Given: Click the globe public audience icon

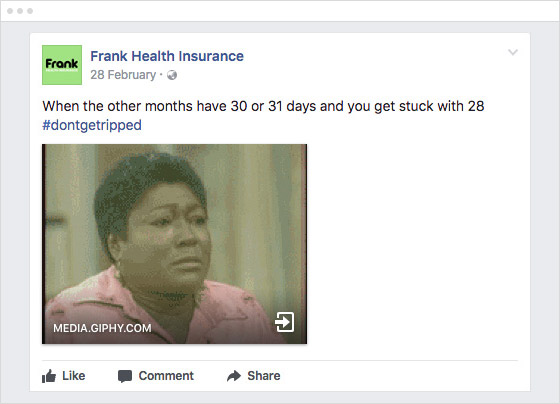Looking at the screenshot, I should point(172,75).
